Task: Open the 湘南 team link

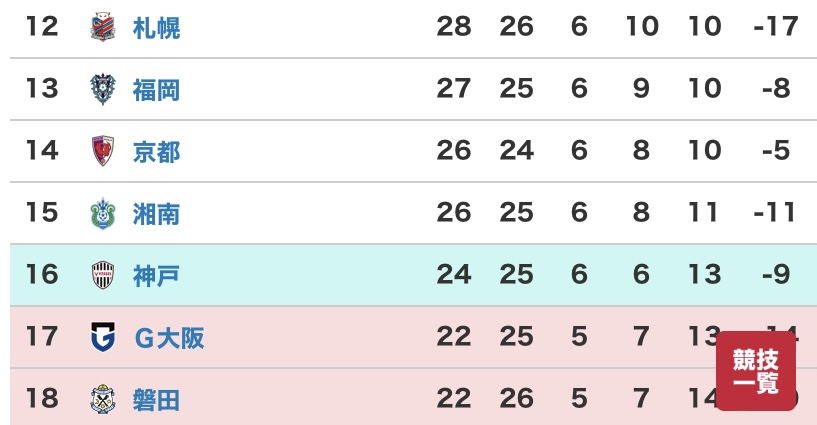Action: pos(156,214)
